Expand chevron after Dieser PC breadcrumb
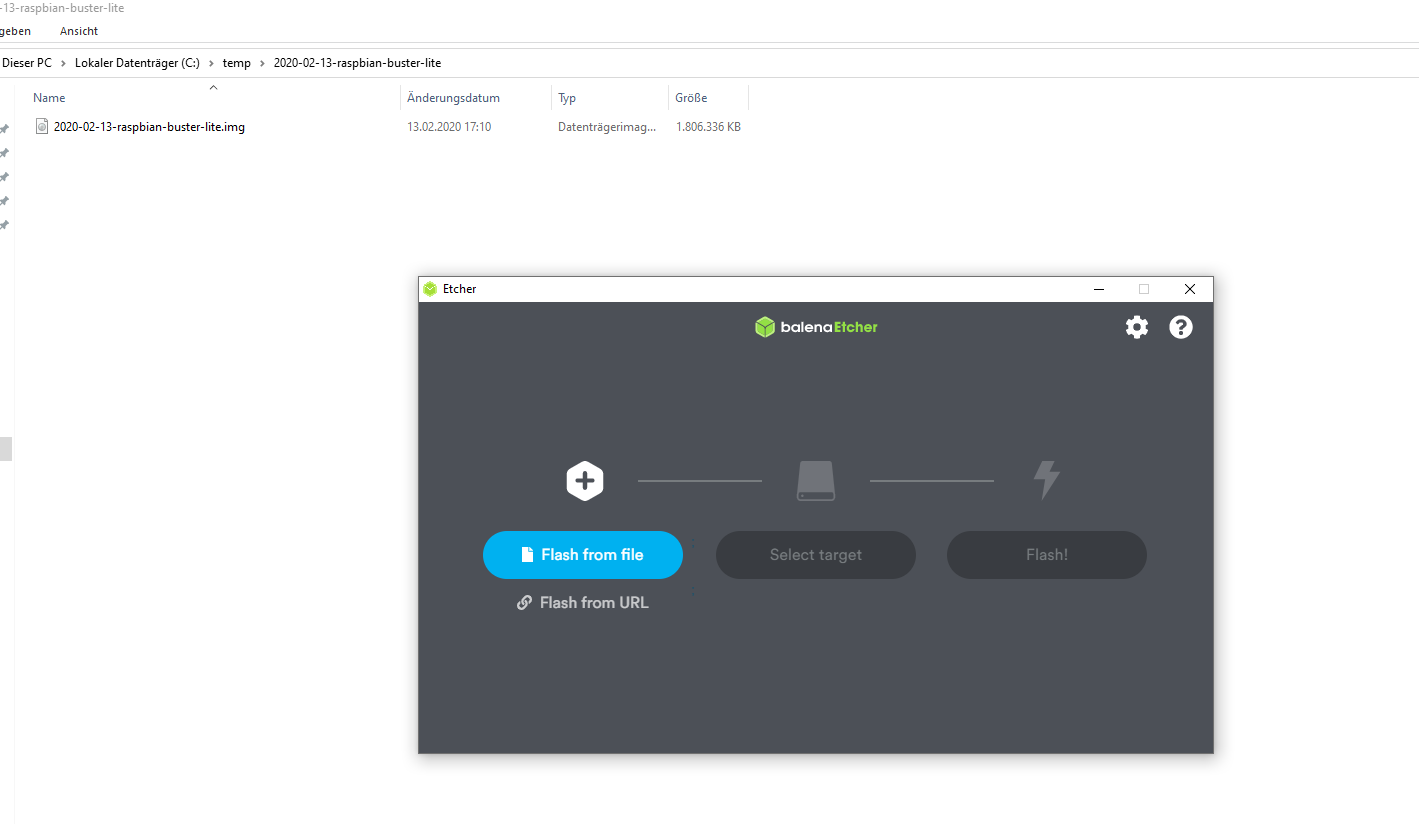The height and width of the screenshot is (824, 1419). pos(64,63)
